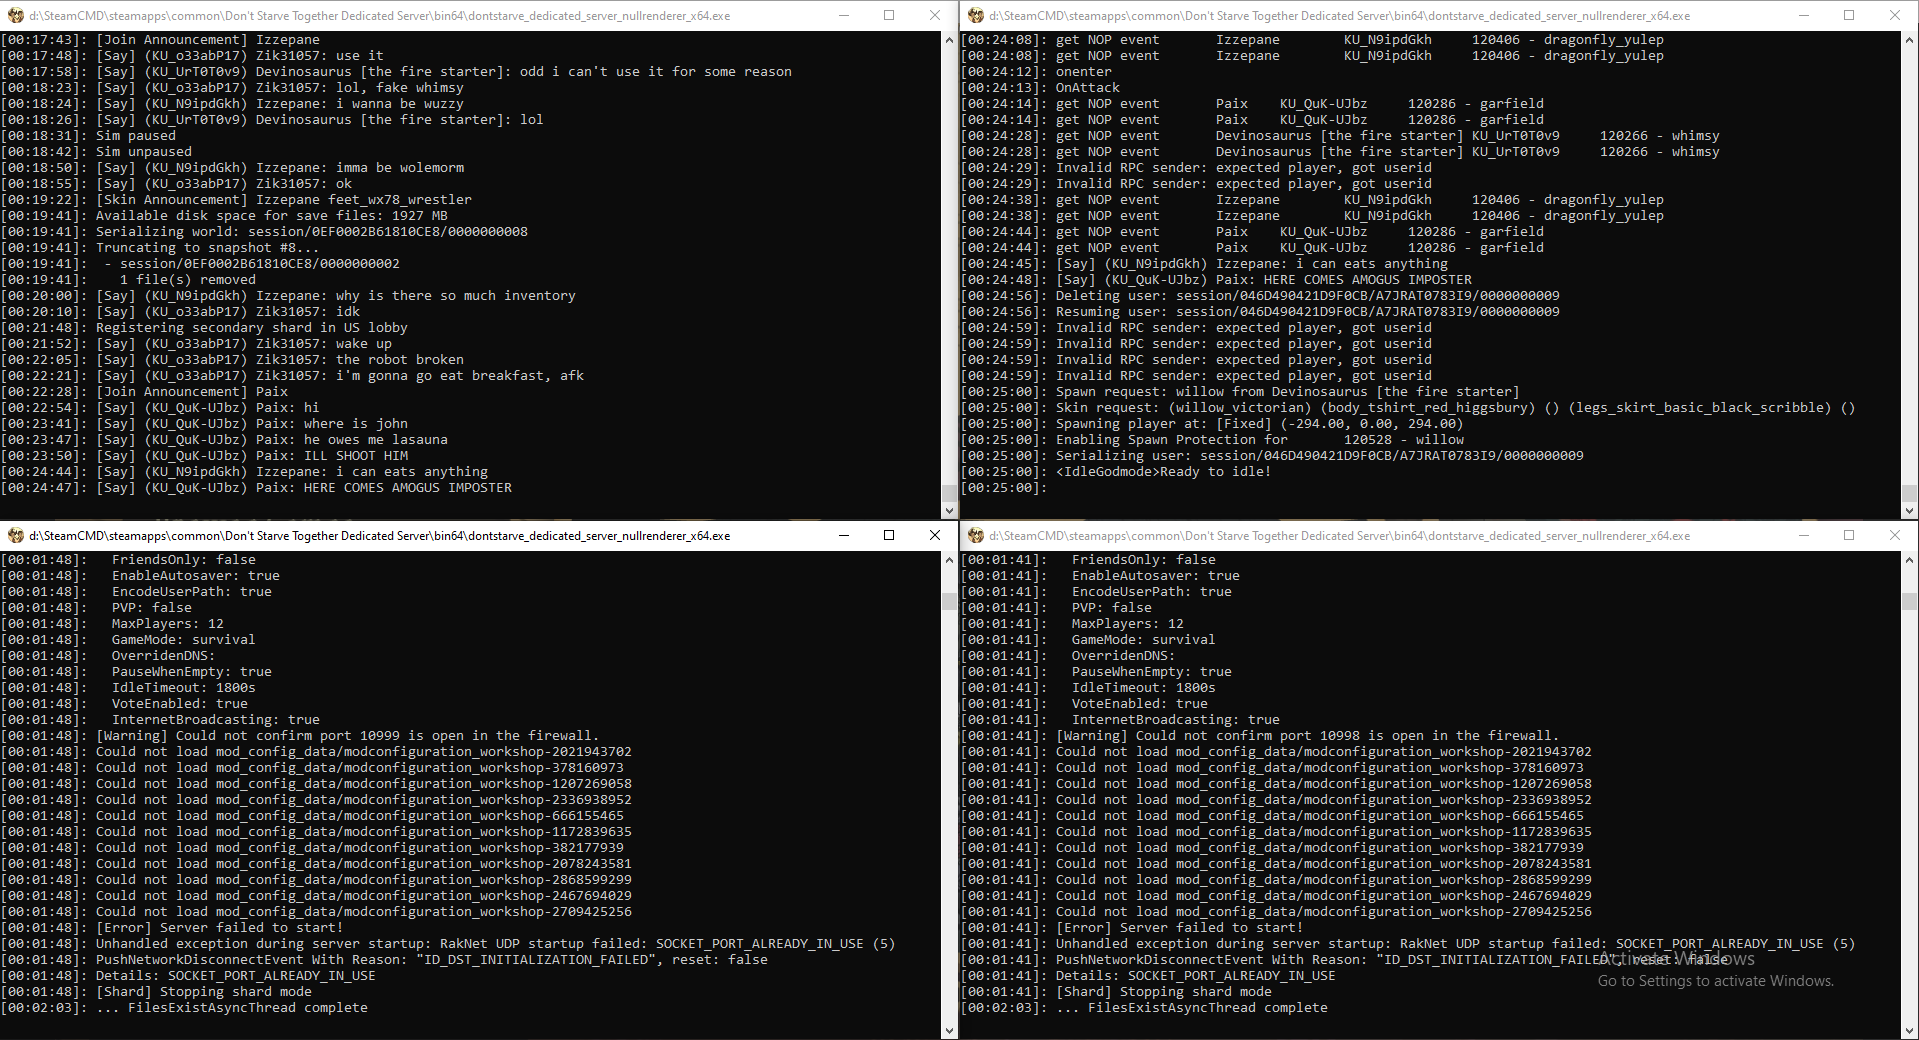Screen dimensions: 1919x1040
Task: Select "[Error] Server failed to start!" at 00:01:48
Action: tap(172, 928)
